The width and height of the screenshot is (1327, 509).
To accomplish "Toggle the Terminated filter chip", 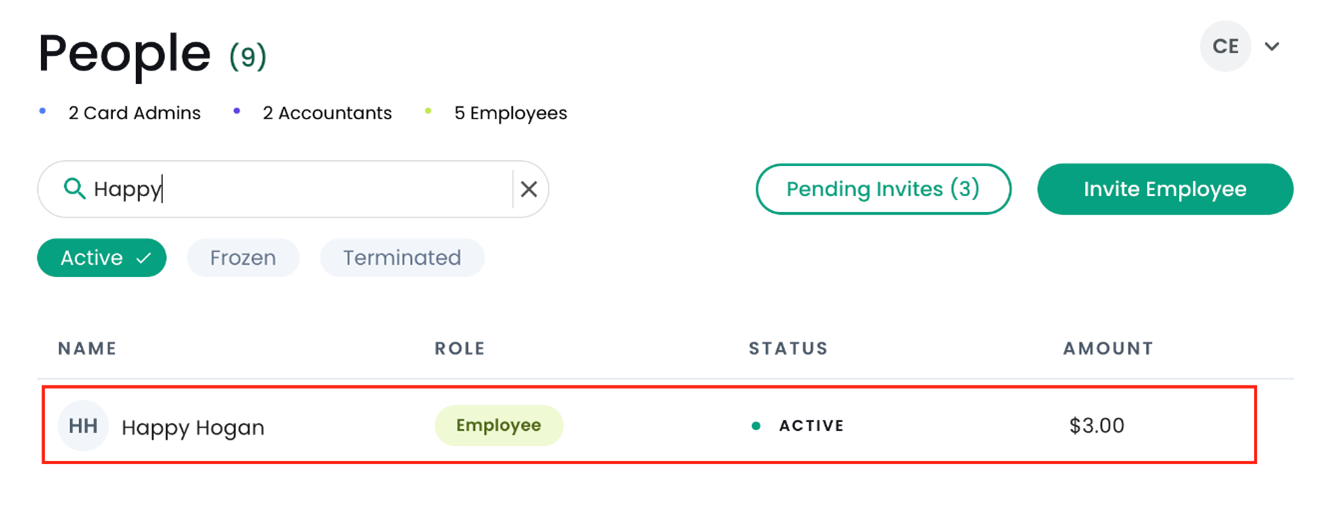I will click(402, 258).
